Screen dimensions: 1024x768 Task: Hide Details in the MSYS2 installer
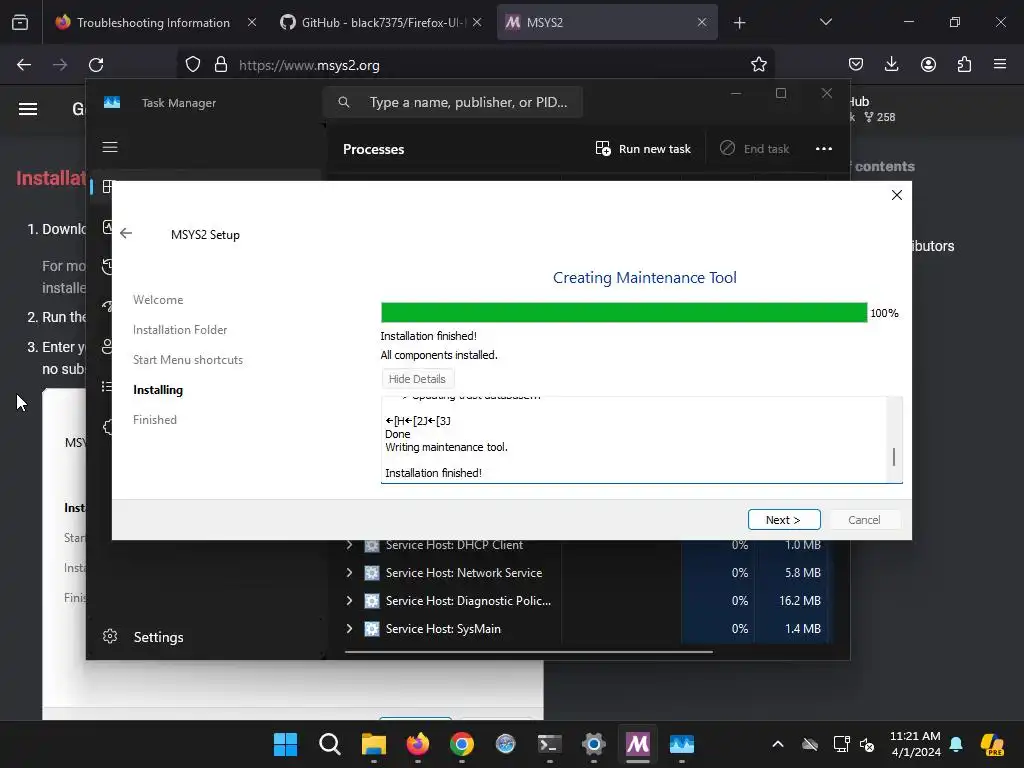(417, 379)
